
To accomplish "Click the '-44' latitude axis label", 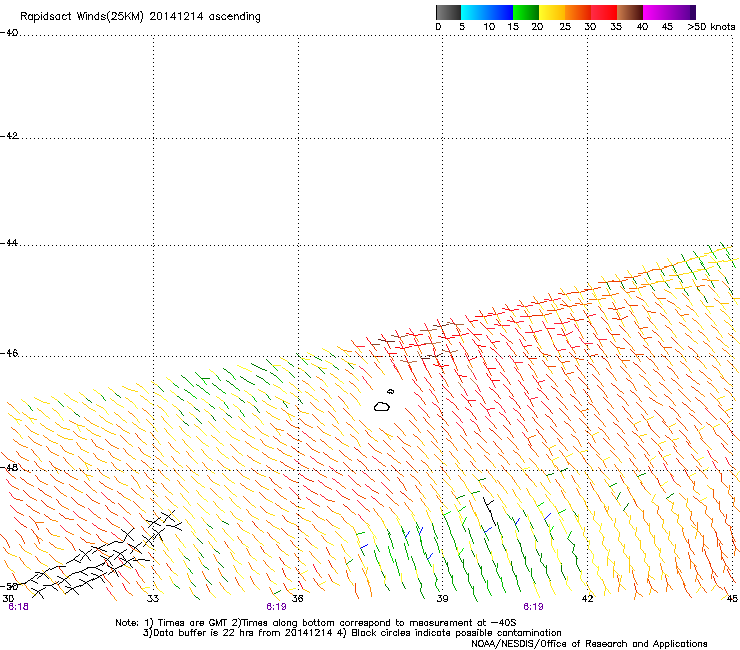I will coord(9,243).
